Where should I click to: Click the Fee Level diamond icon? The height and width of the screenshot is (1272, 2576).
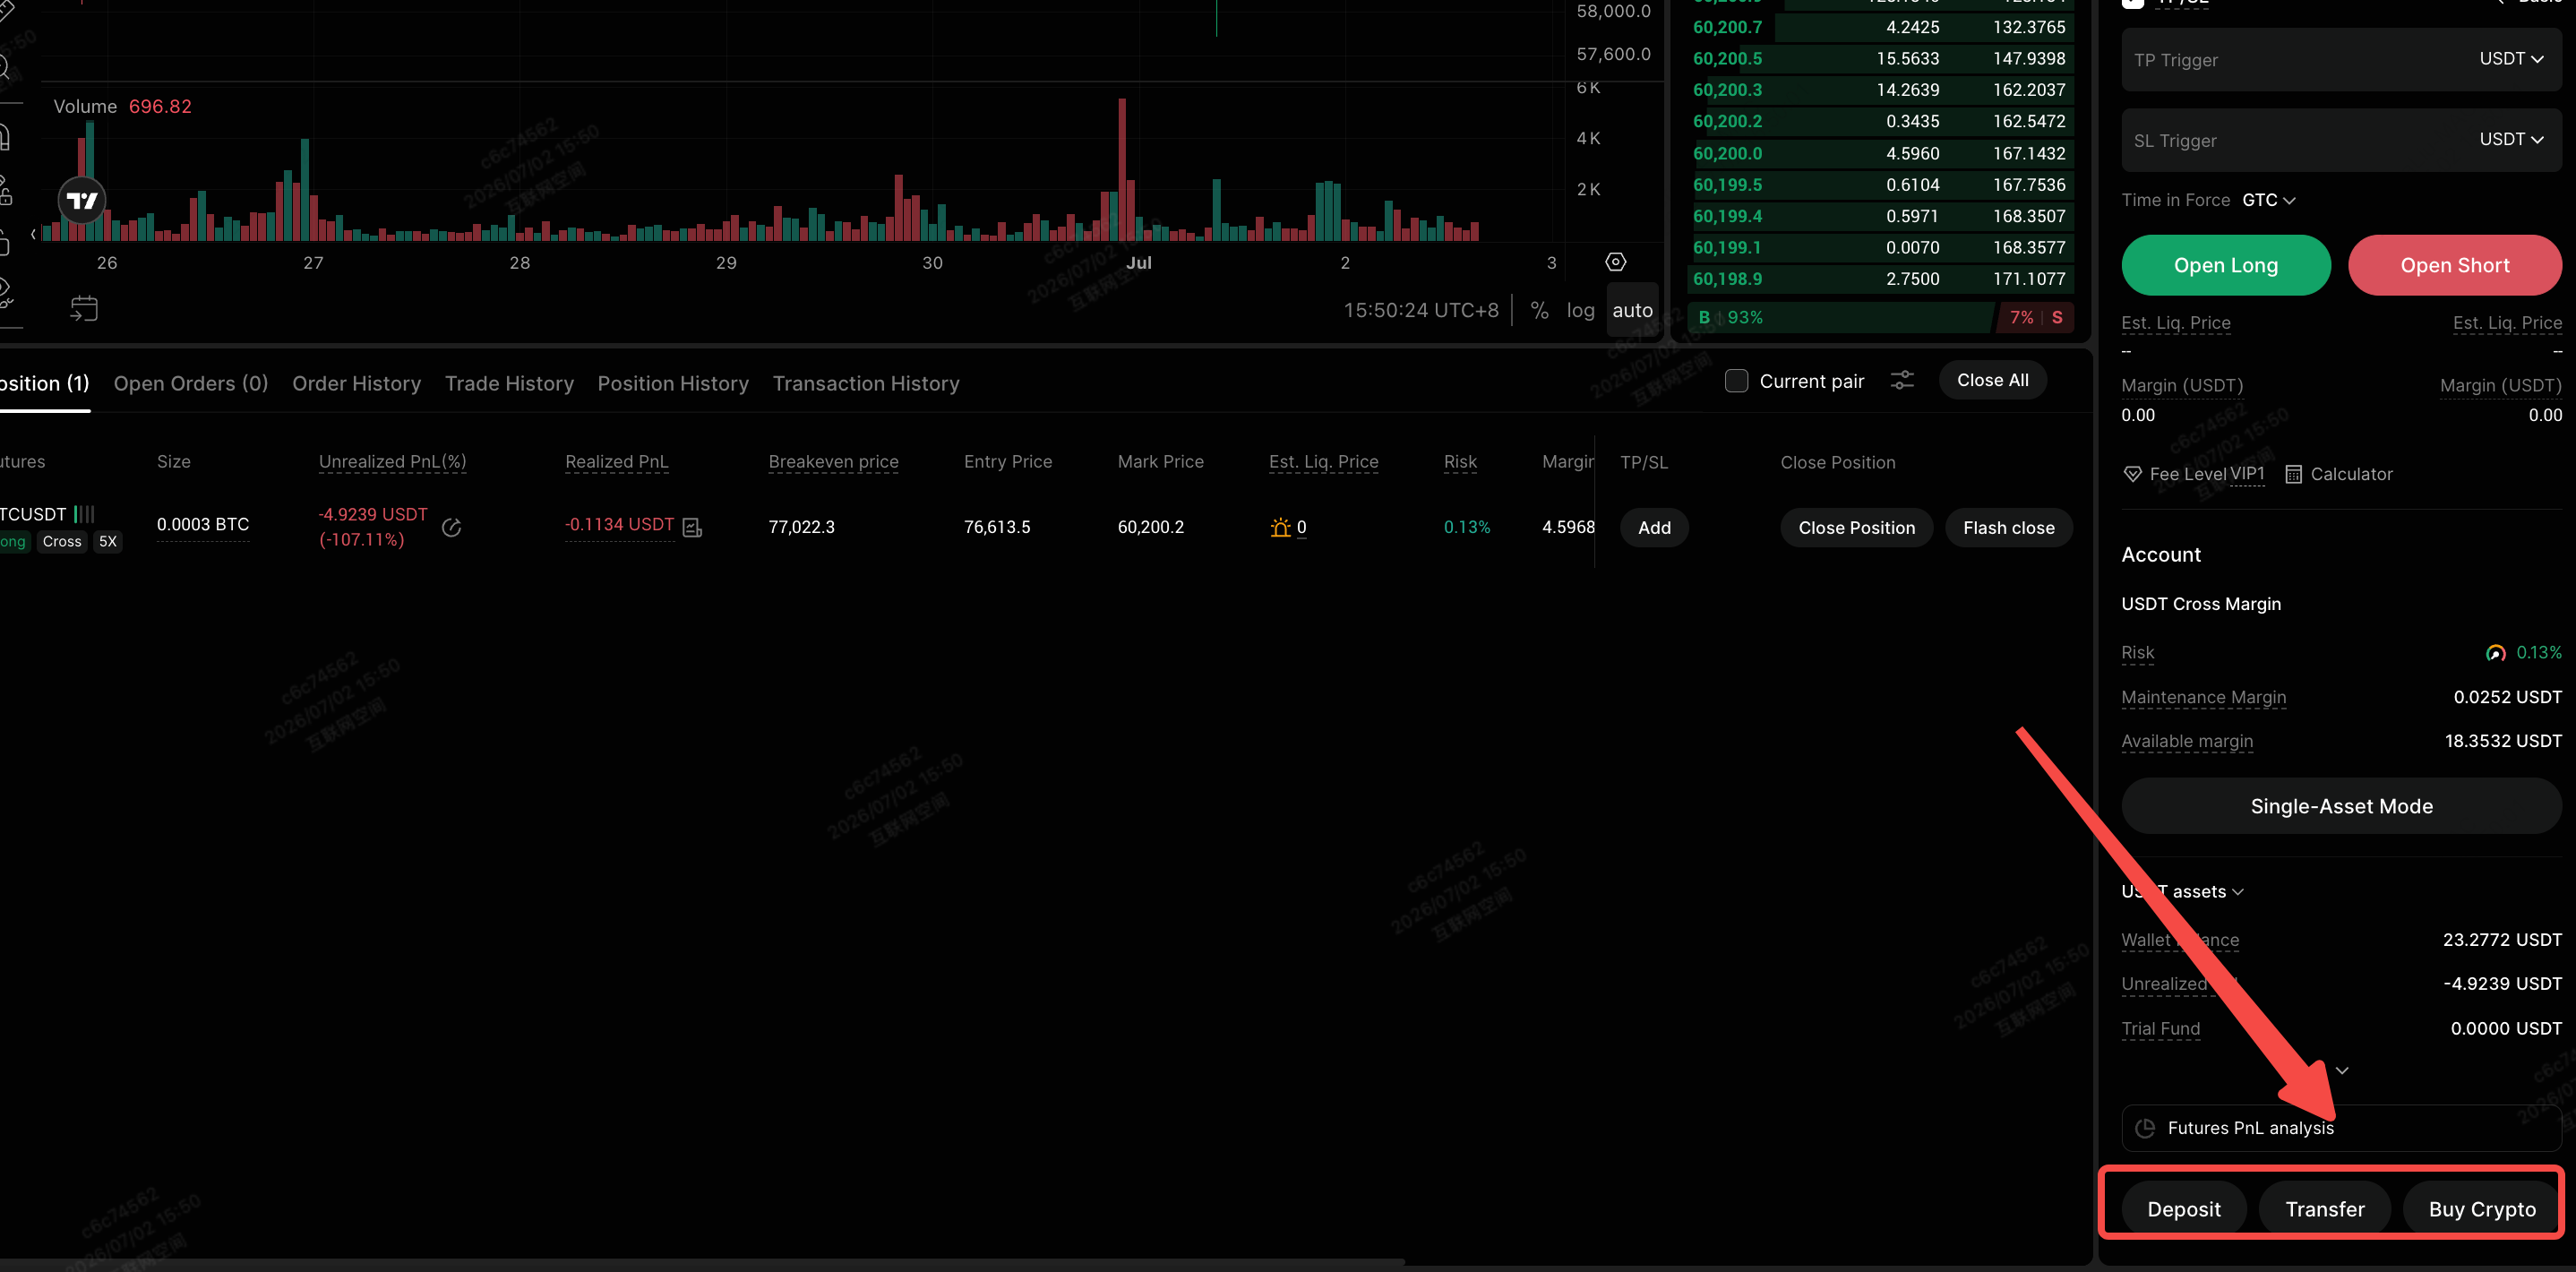coord(2133,474)
